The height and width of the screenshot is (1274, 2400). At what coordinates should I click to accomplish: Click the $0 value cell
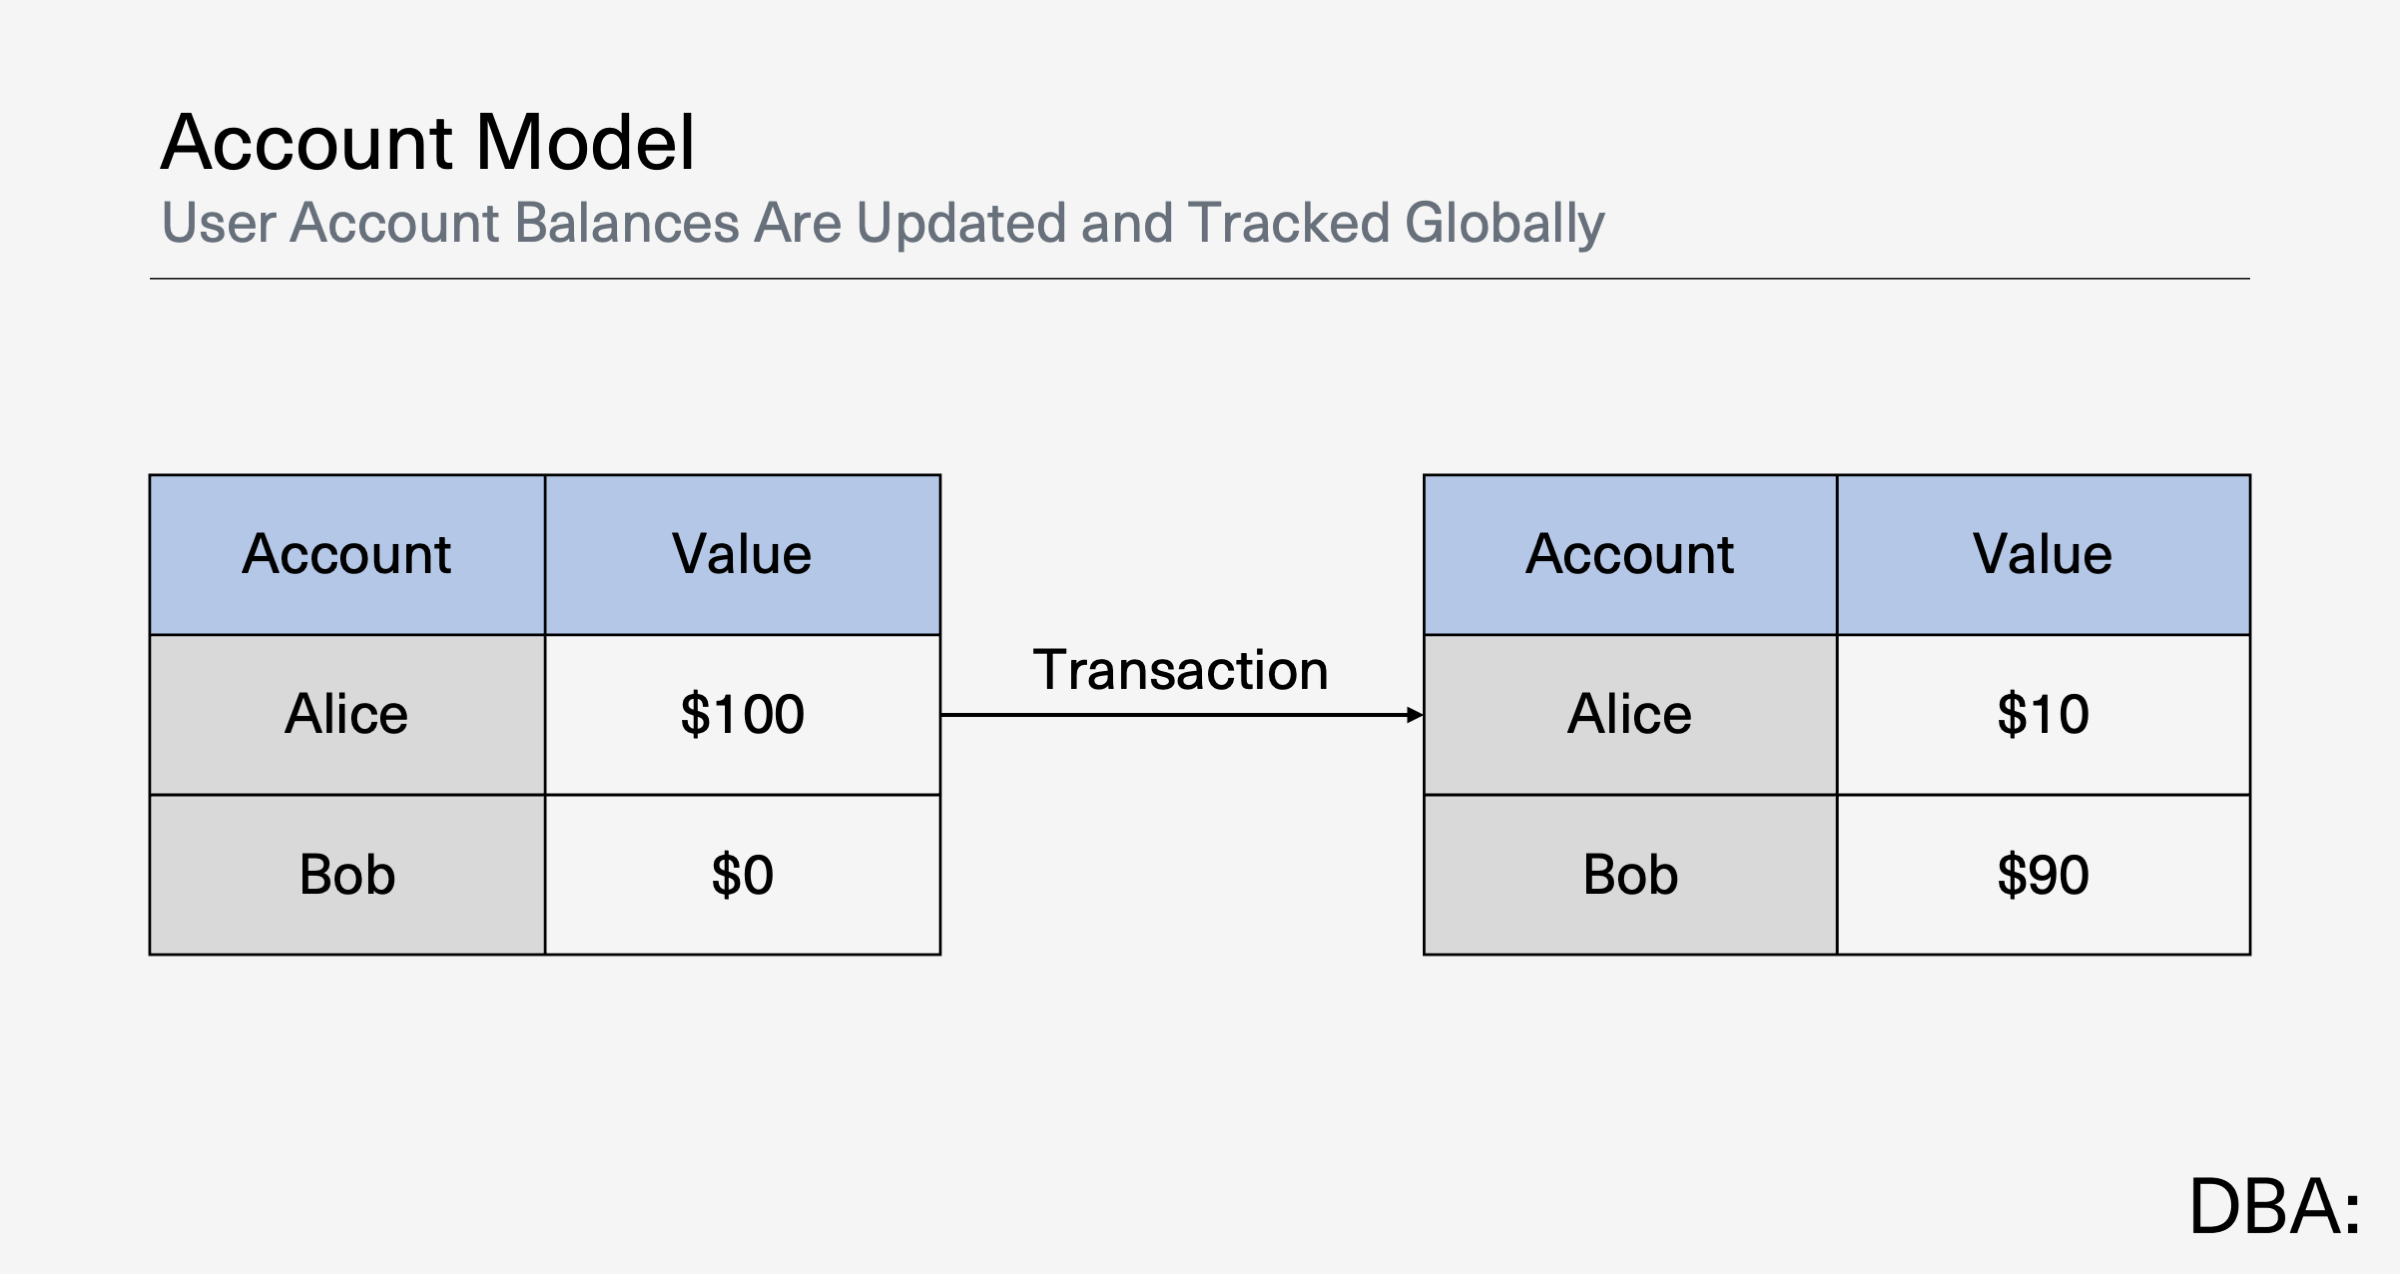[x=742, y=875]
